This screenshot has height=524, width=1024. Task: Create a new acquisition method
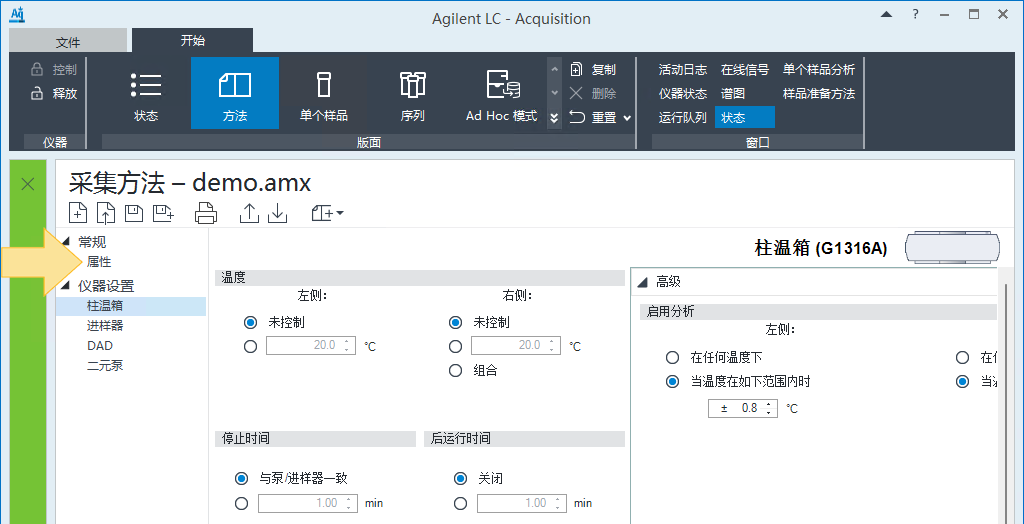(77, 213)
